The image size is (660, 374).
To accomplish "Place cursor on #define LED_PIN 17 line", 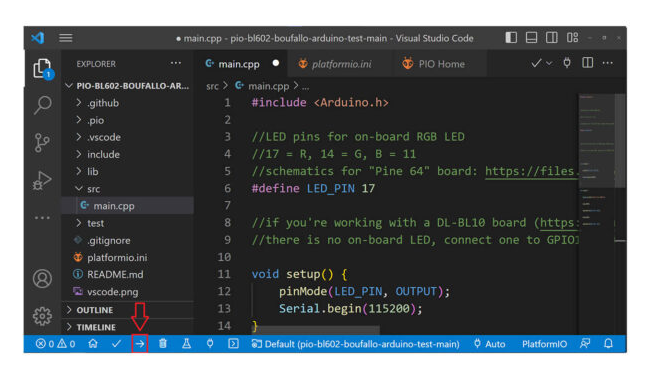I will coord(313,188).
